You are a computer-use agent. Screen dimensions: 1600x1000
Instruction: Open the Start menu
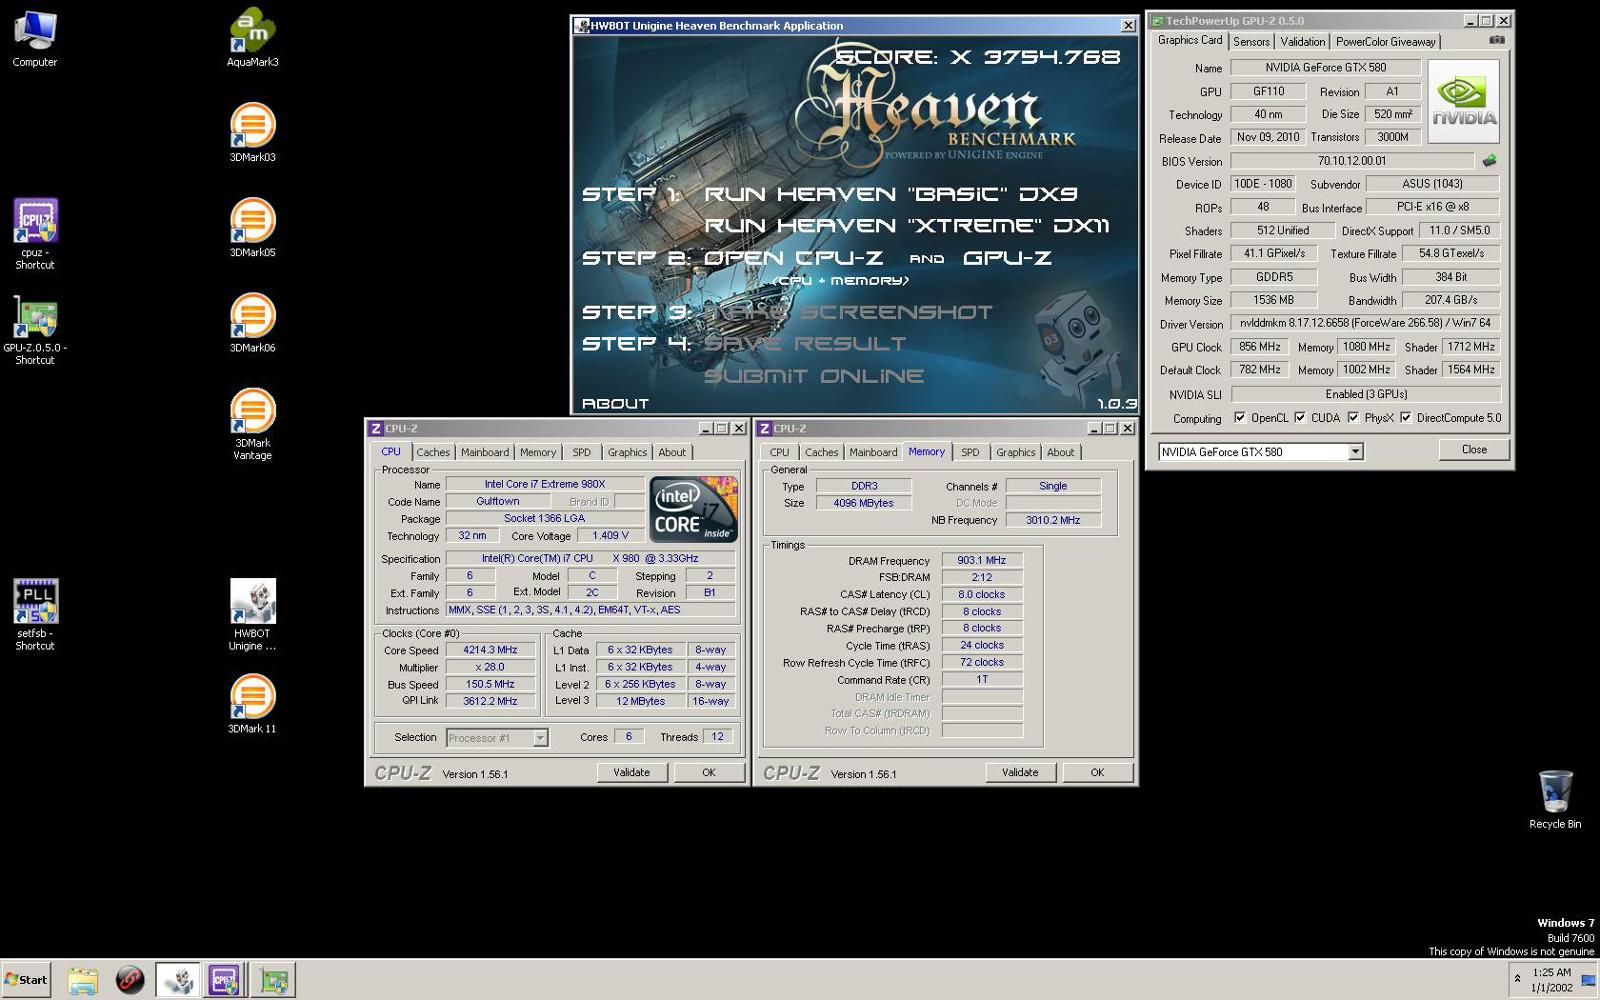click(26, 980)
